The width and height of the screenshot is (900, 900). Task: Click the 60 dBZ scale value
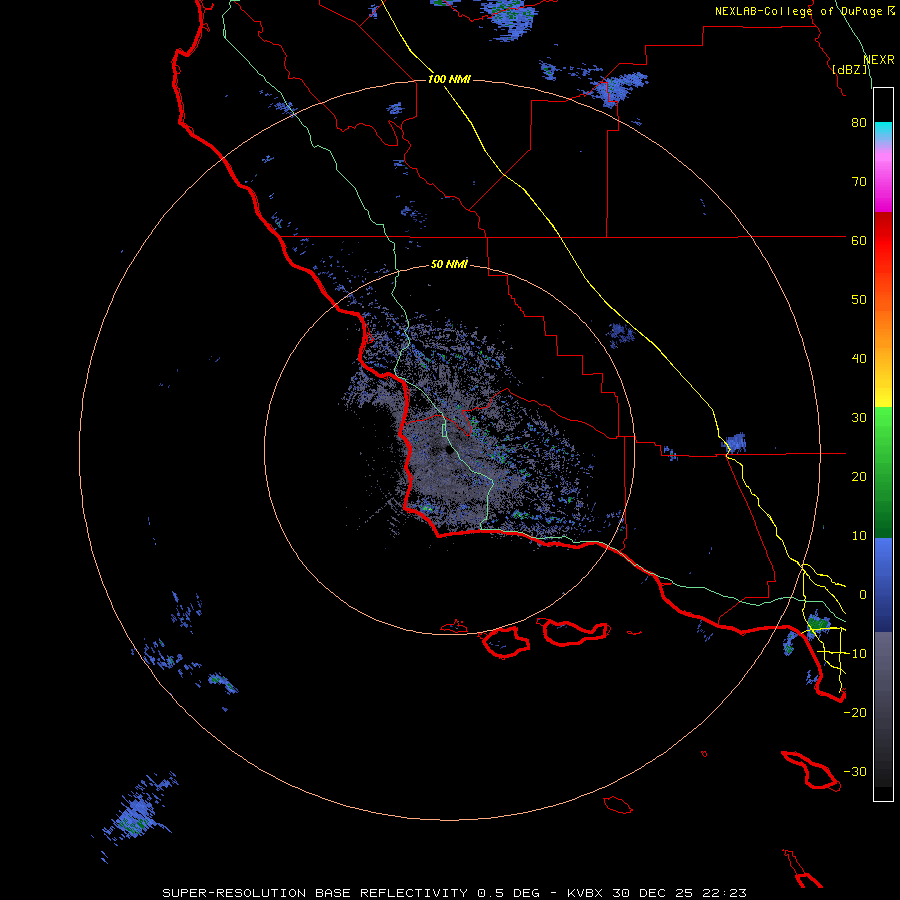point(859,240)
